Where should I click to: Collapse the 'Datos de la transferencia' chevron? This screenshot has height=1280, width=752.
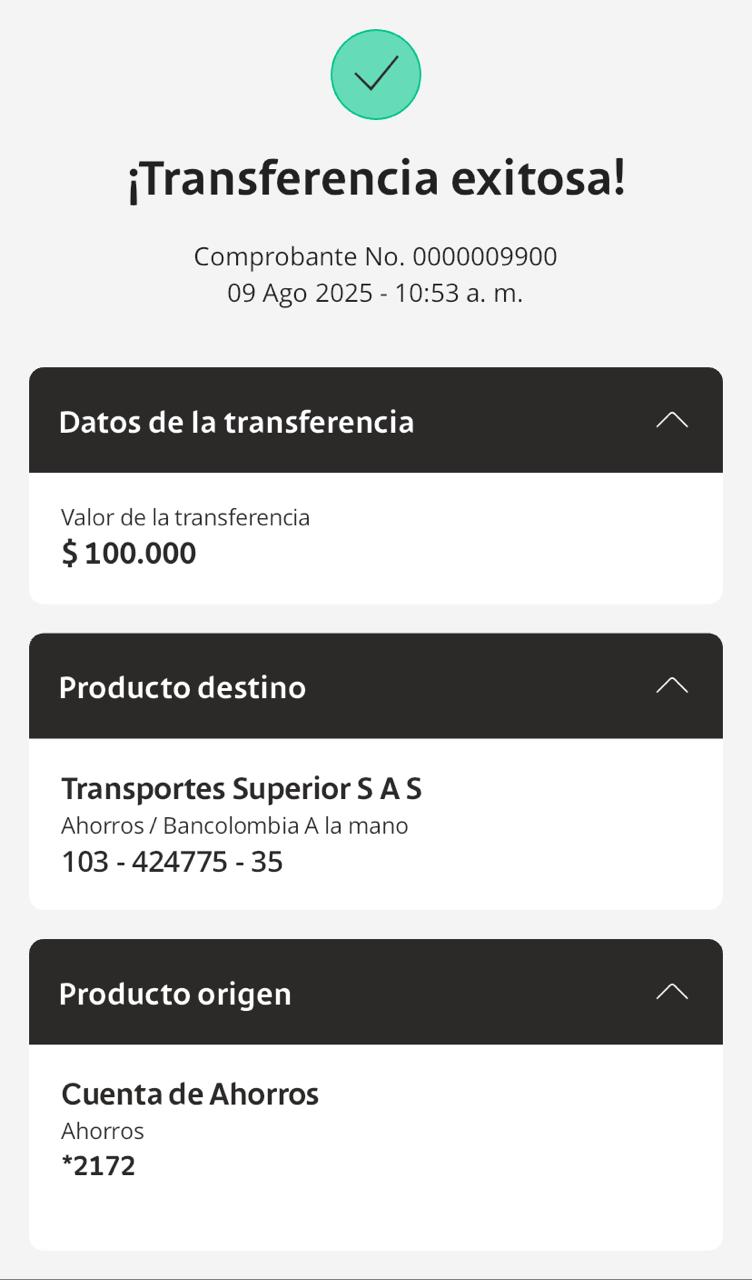(x=672, y=420)
